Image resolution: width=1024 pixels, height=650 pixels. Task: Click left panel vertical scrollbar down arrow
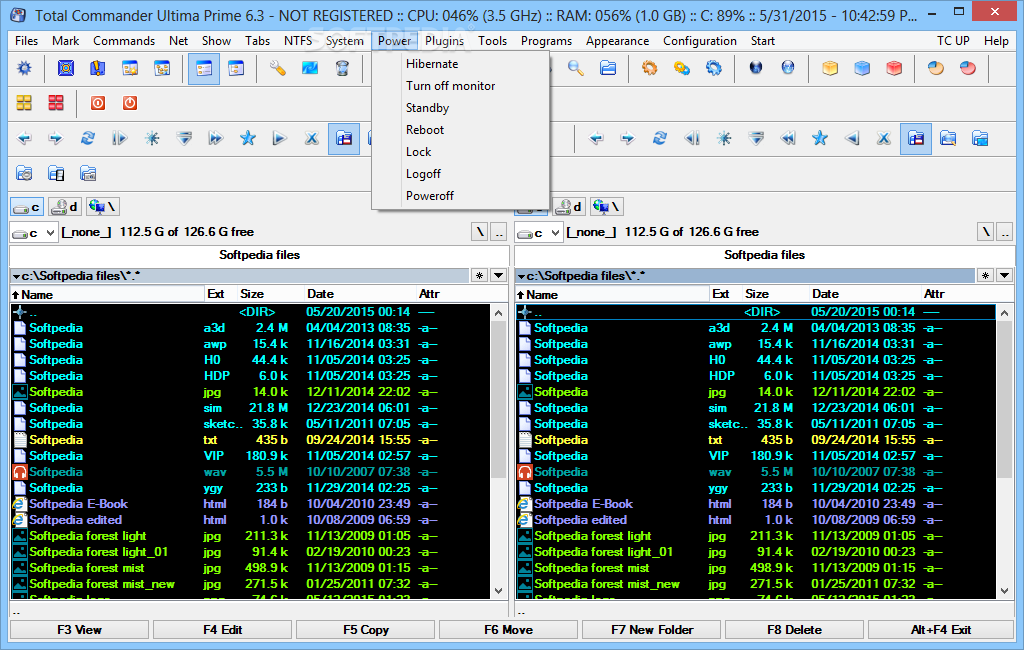498,591
